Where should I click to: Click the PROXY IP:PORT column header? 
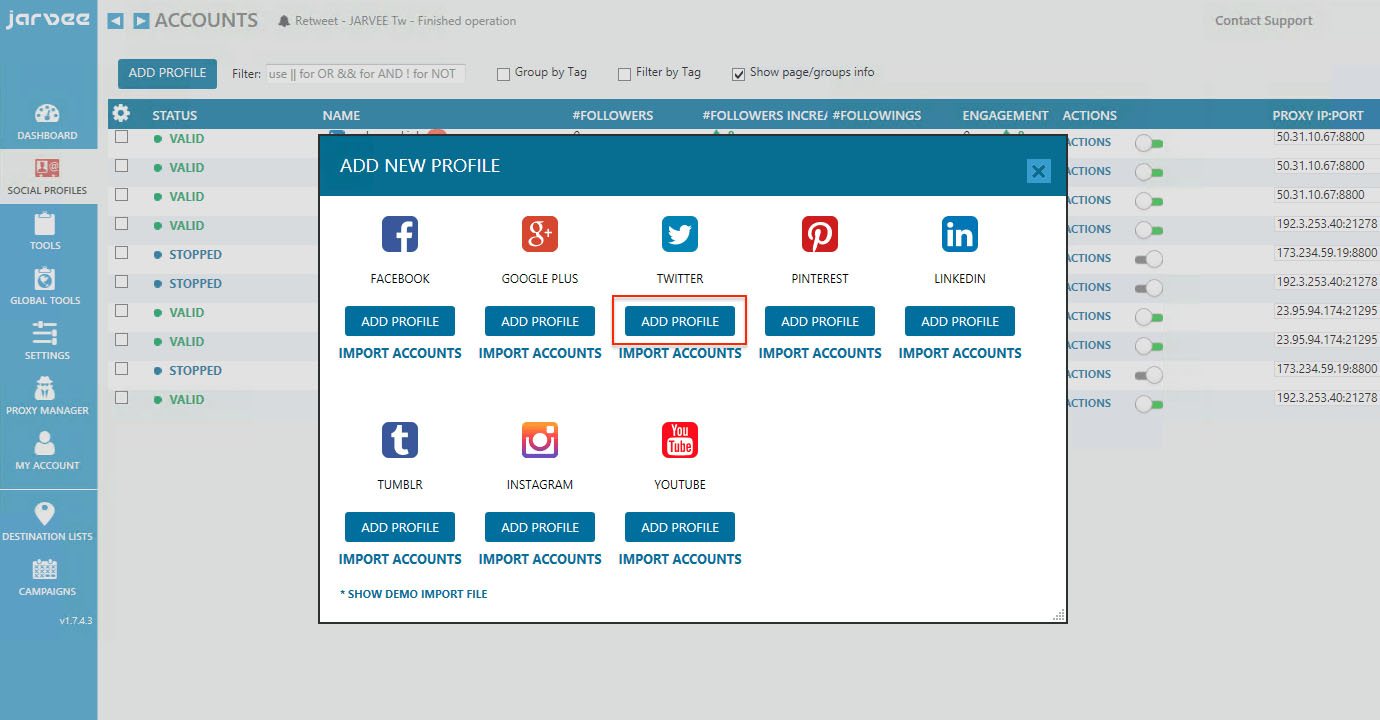click(x=1318, y=115)
